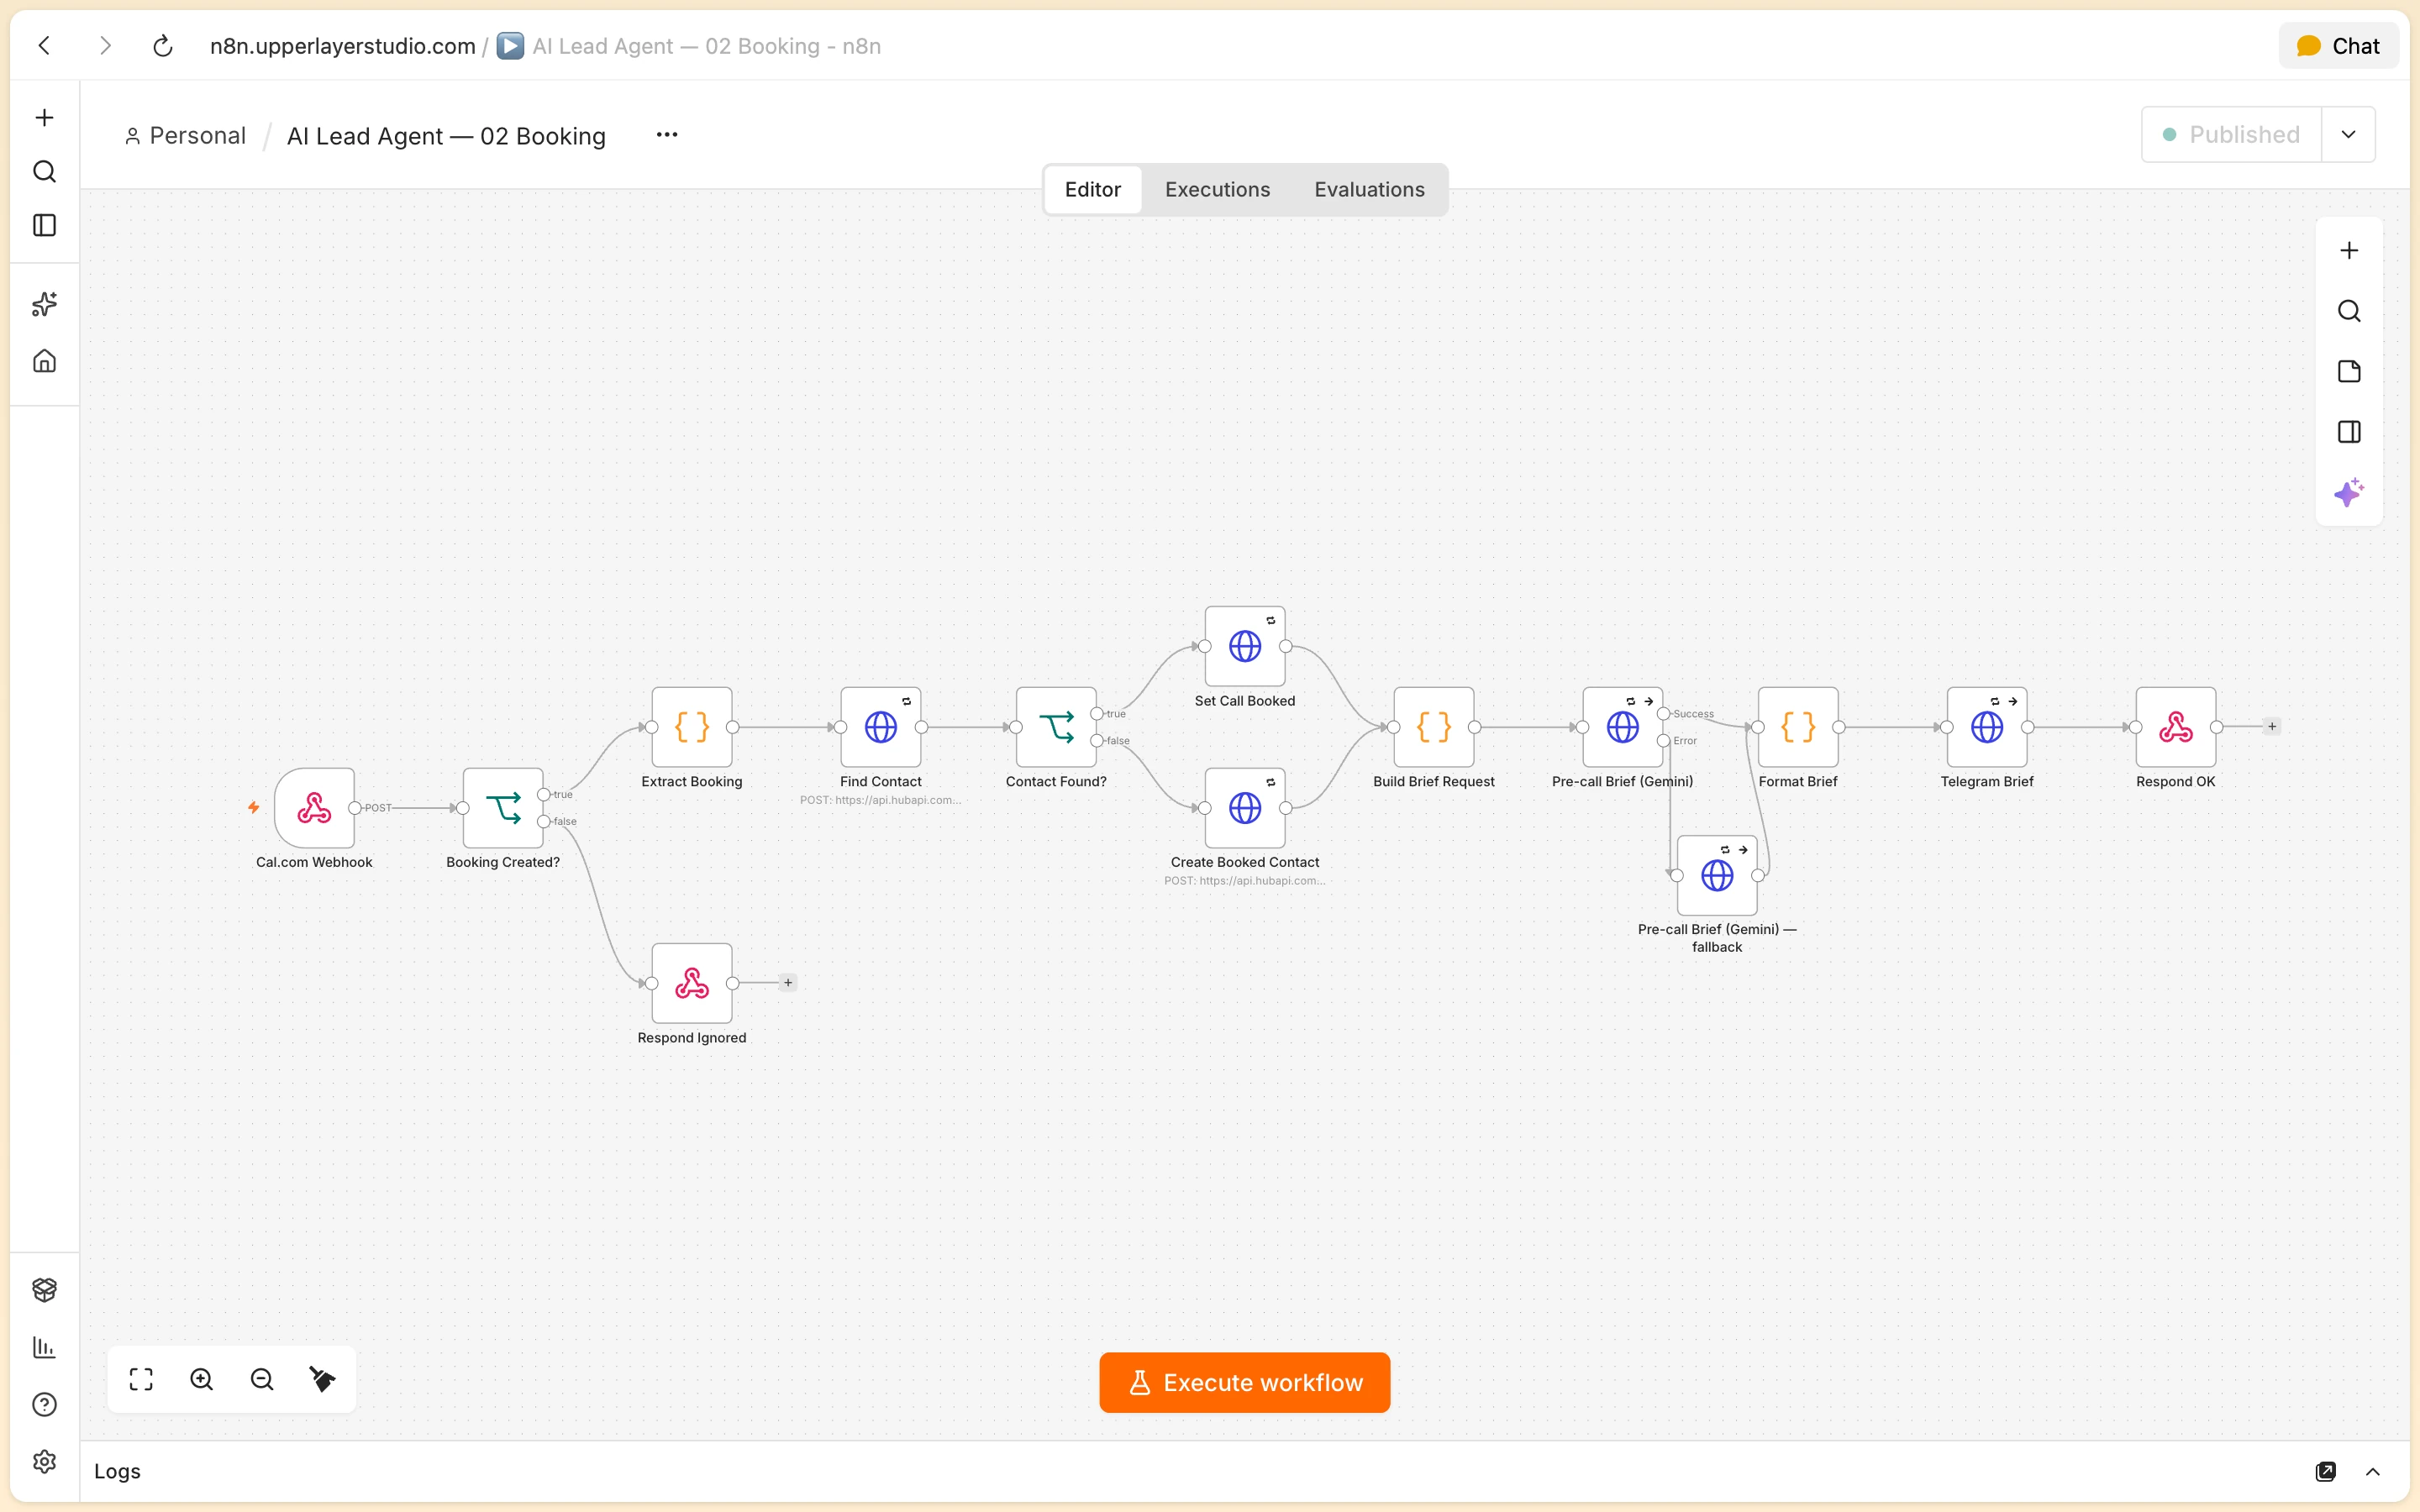Go back with the browser back arrow
Screen dimensions: 2420x1512
44,46
